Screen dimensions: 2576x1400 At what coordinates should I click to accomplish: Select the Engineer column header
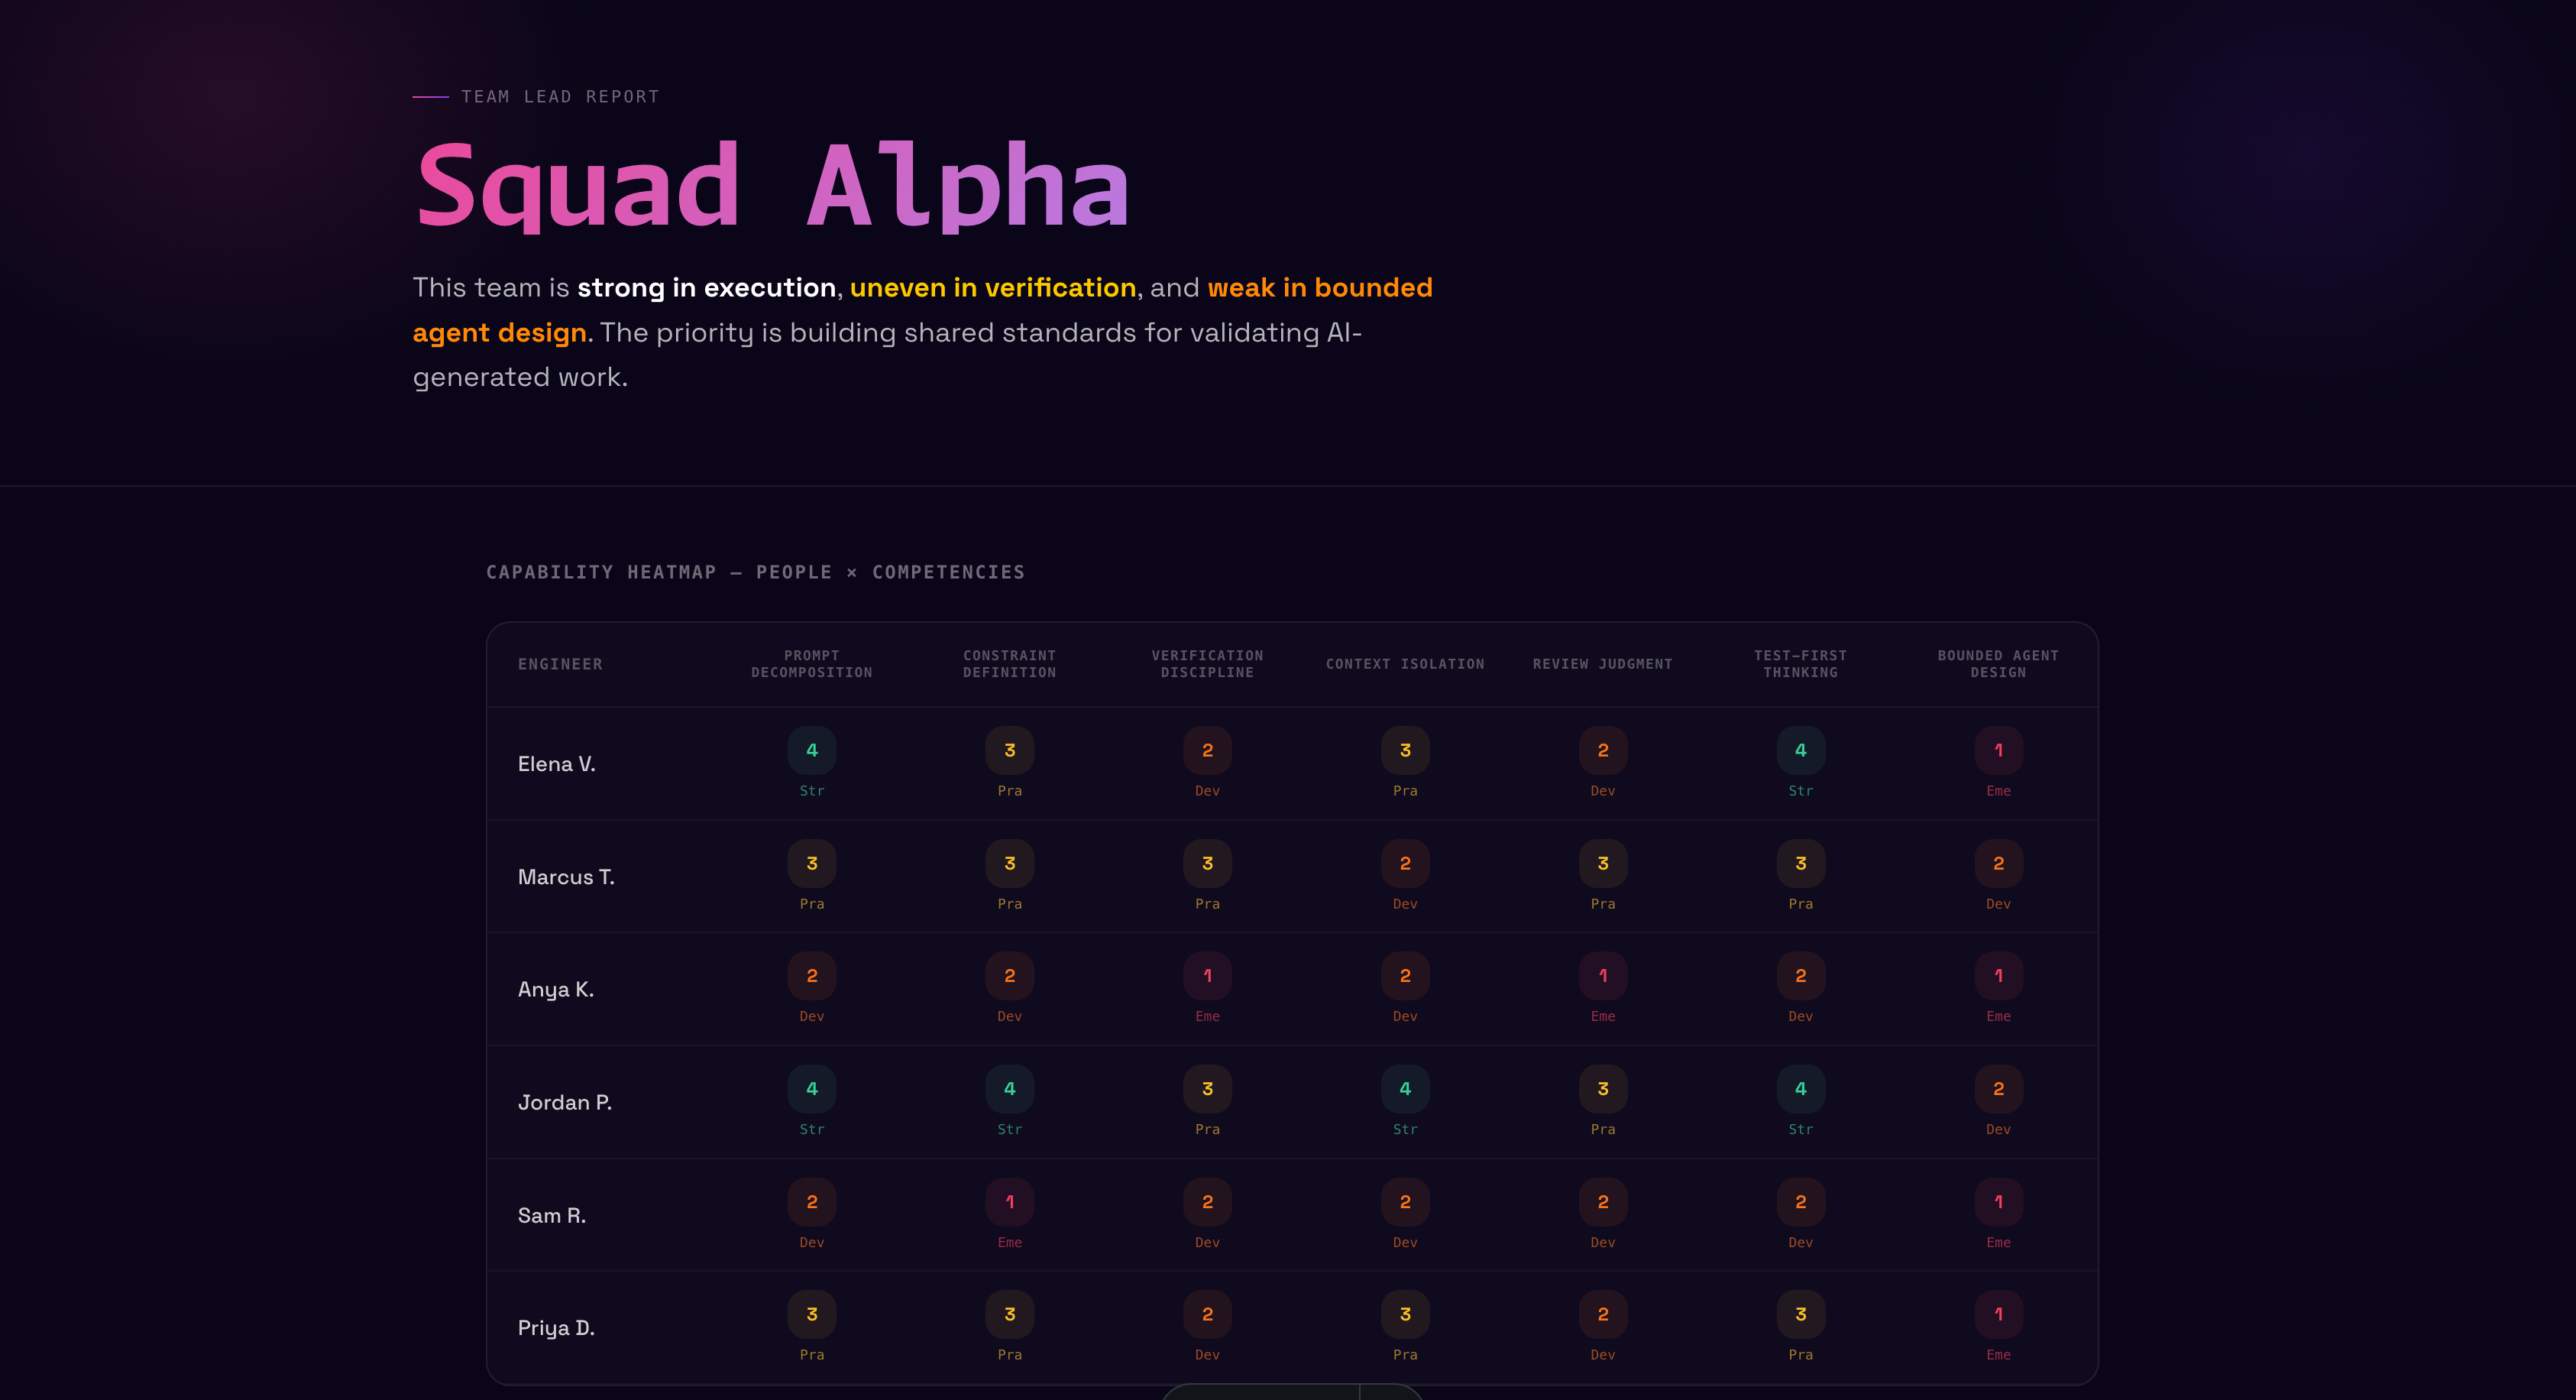[560, 664]
